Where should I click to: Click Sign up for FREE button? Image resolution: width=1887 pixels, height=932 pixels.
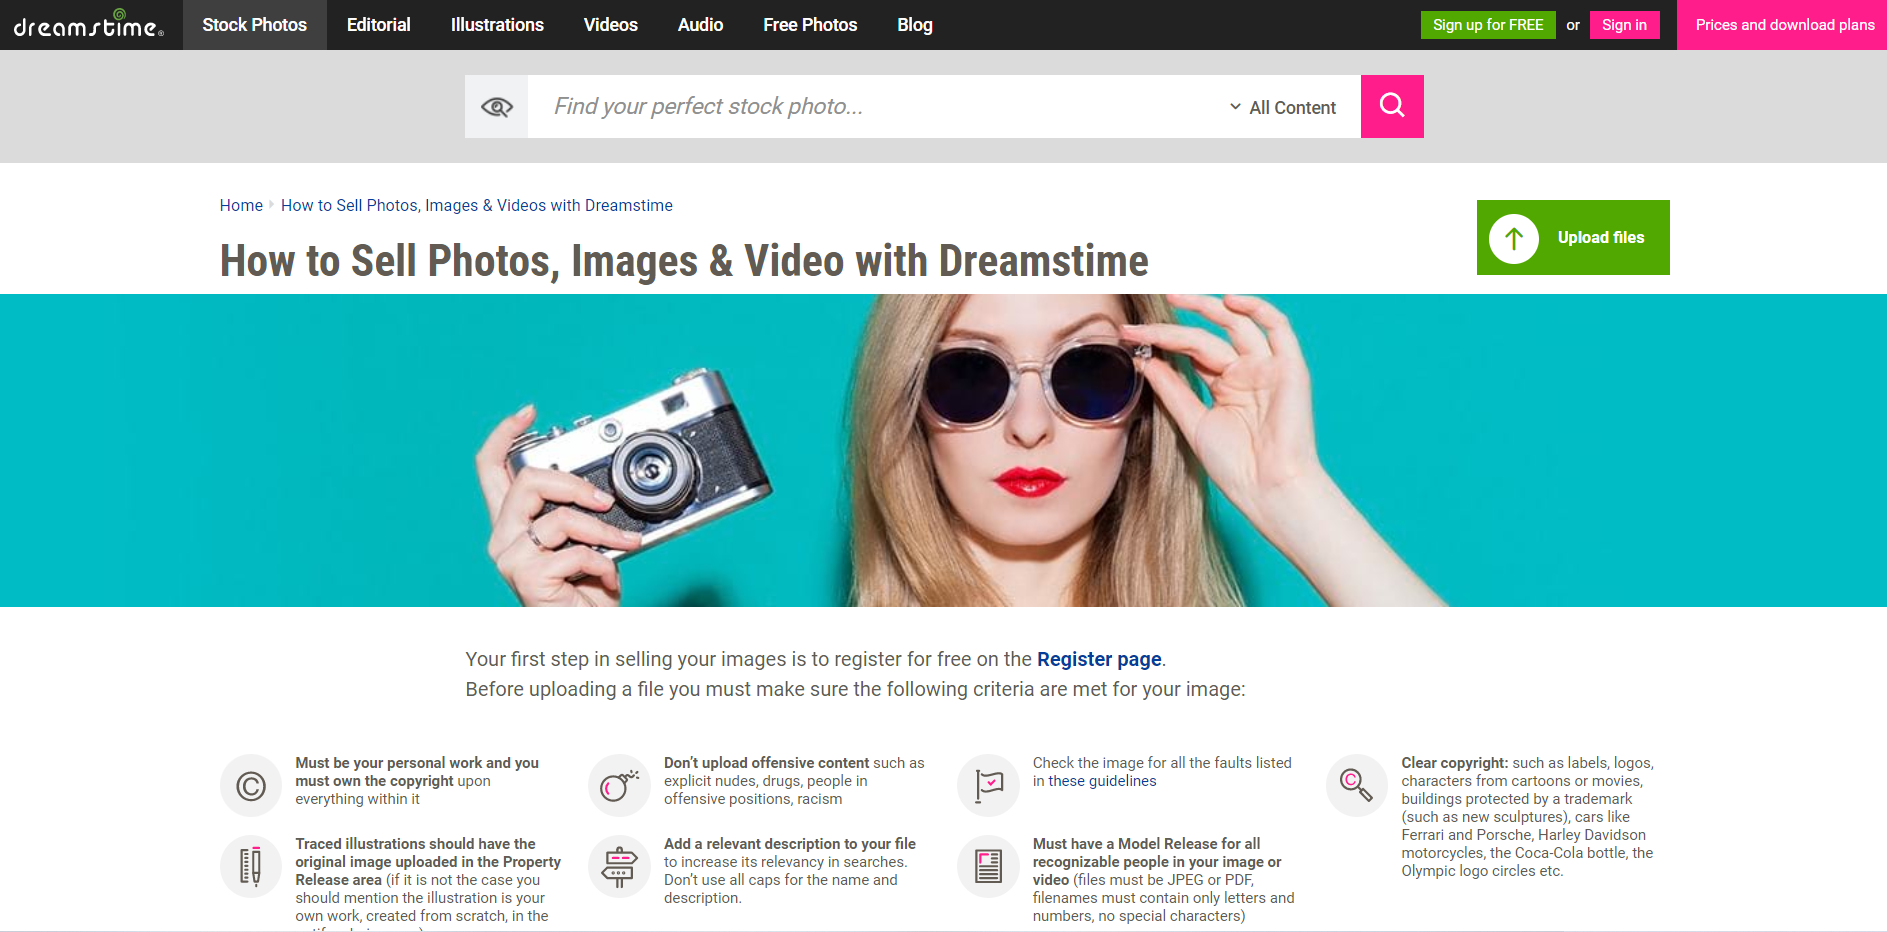[1488, 25]
